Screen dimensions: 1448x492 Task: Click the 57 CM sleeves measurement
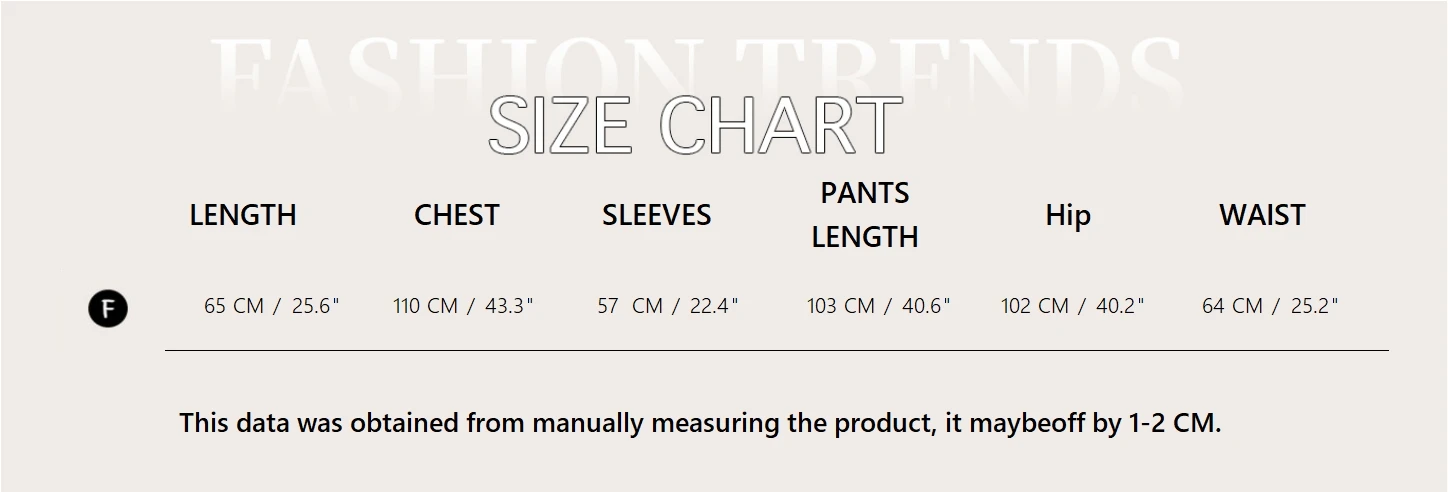click(630, 306)
